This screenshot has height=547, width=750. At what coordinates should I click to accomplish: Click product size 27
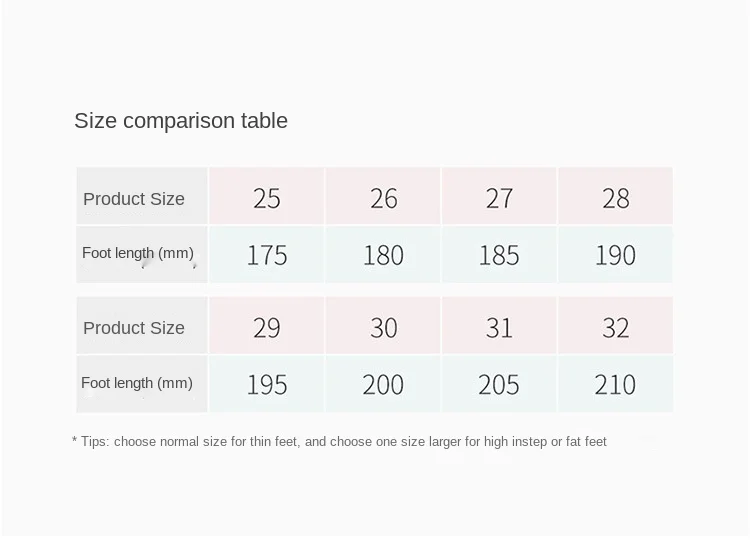click(x=499, y=197)
